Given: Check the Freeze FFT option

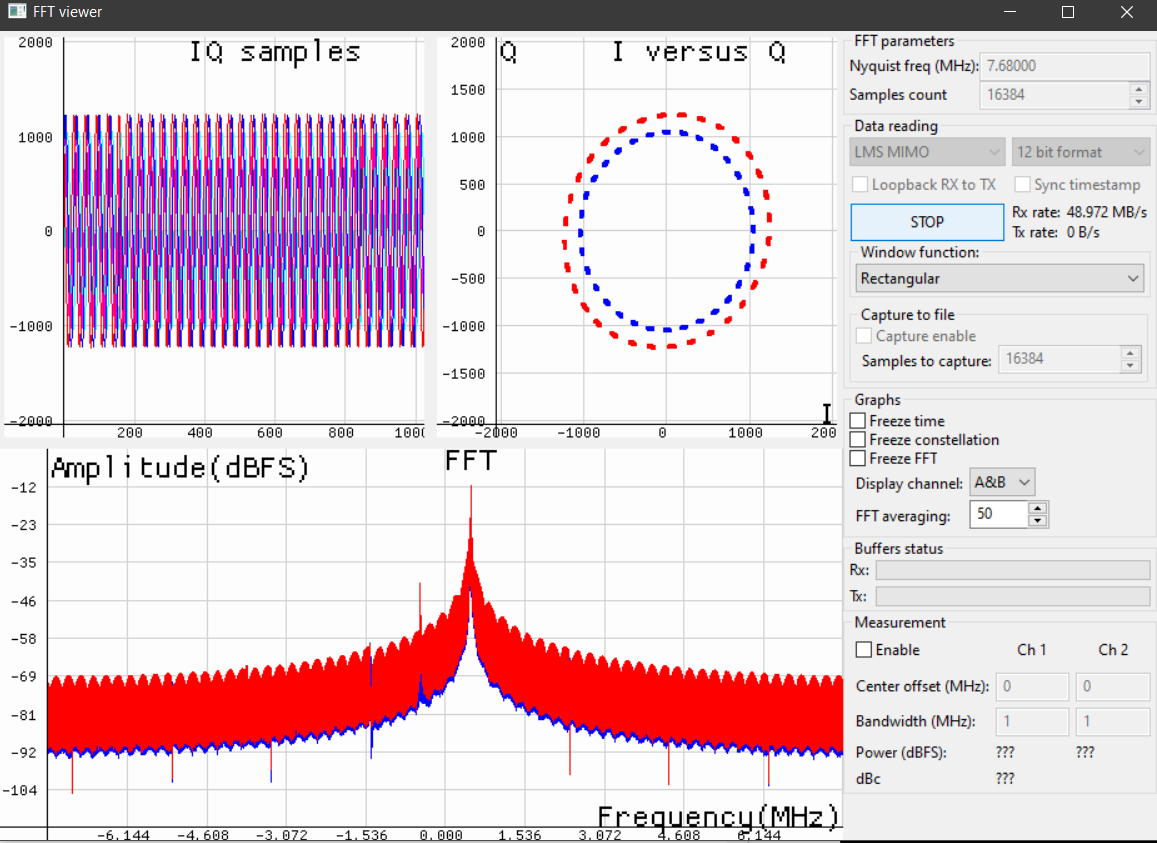Looking at the screenshot, I should 858,459.
